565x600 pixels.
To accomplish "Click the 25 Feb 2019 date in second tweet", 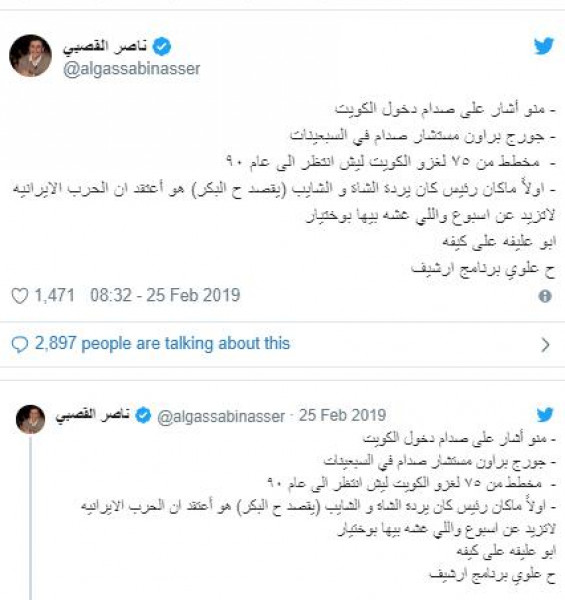I will [x=342, y=415].
